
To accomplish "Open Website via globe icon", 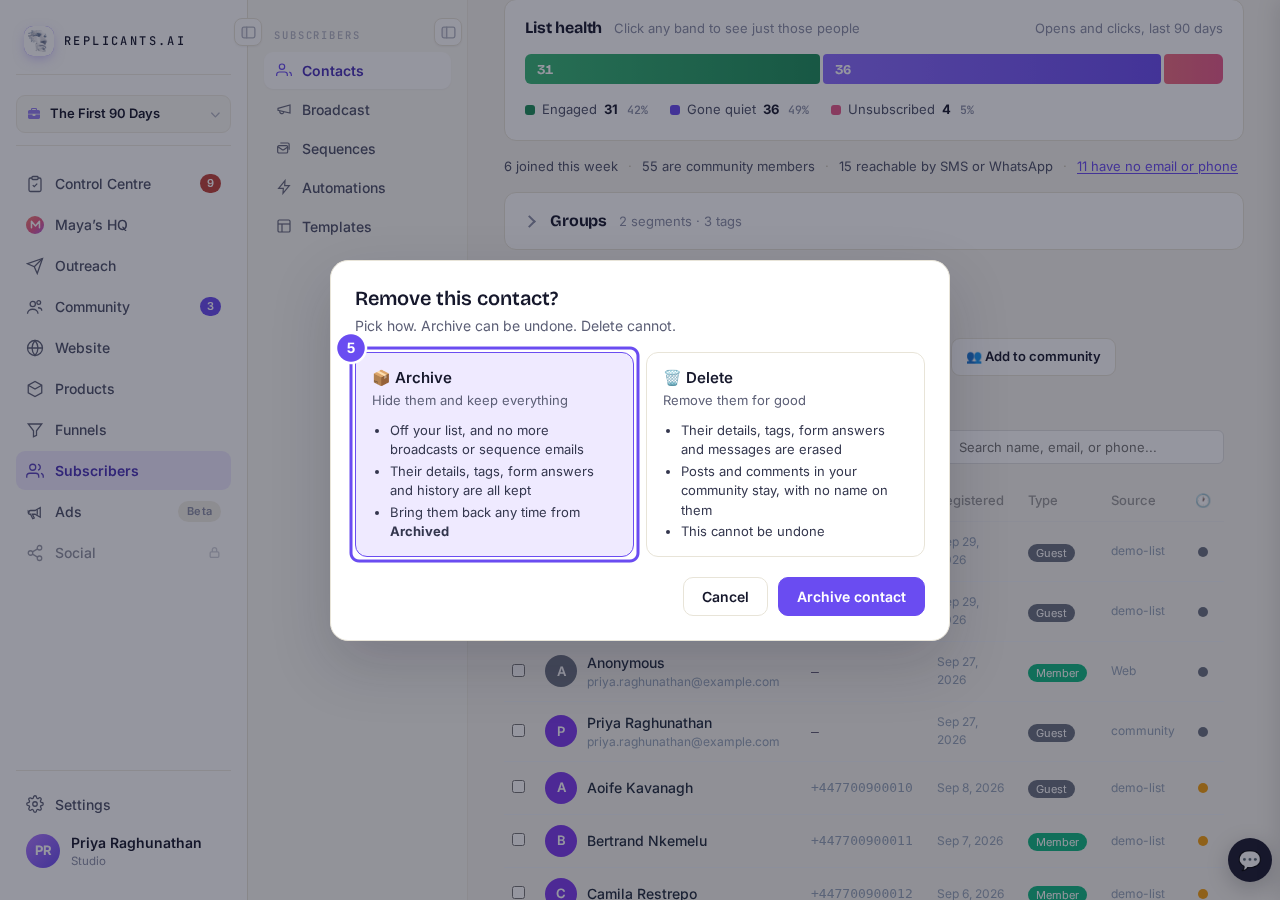I will tap(35, 348).
